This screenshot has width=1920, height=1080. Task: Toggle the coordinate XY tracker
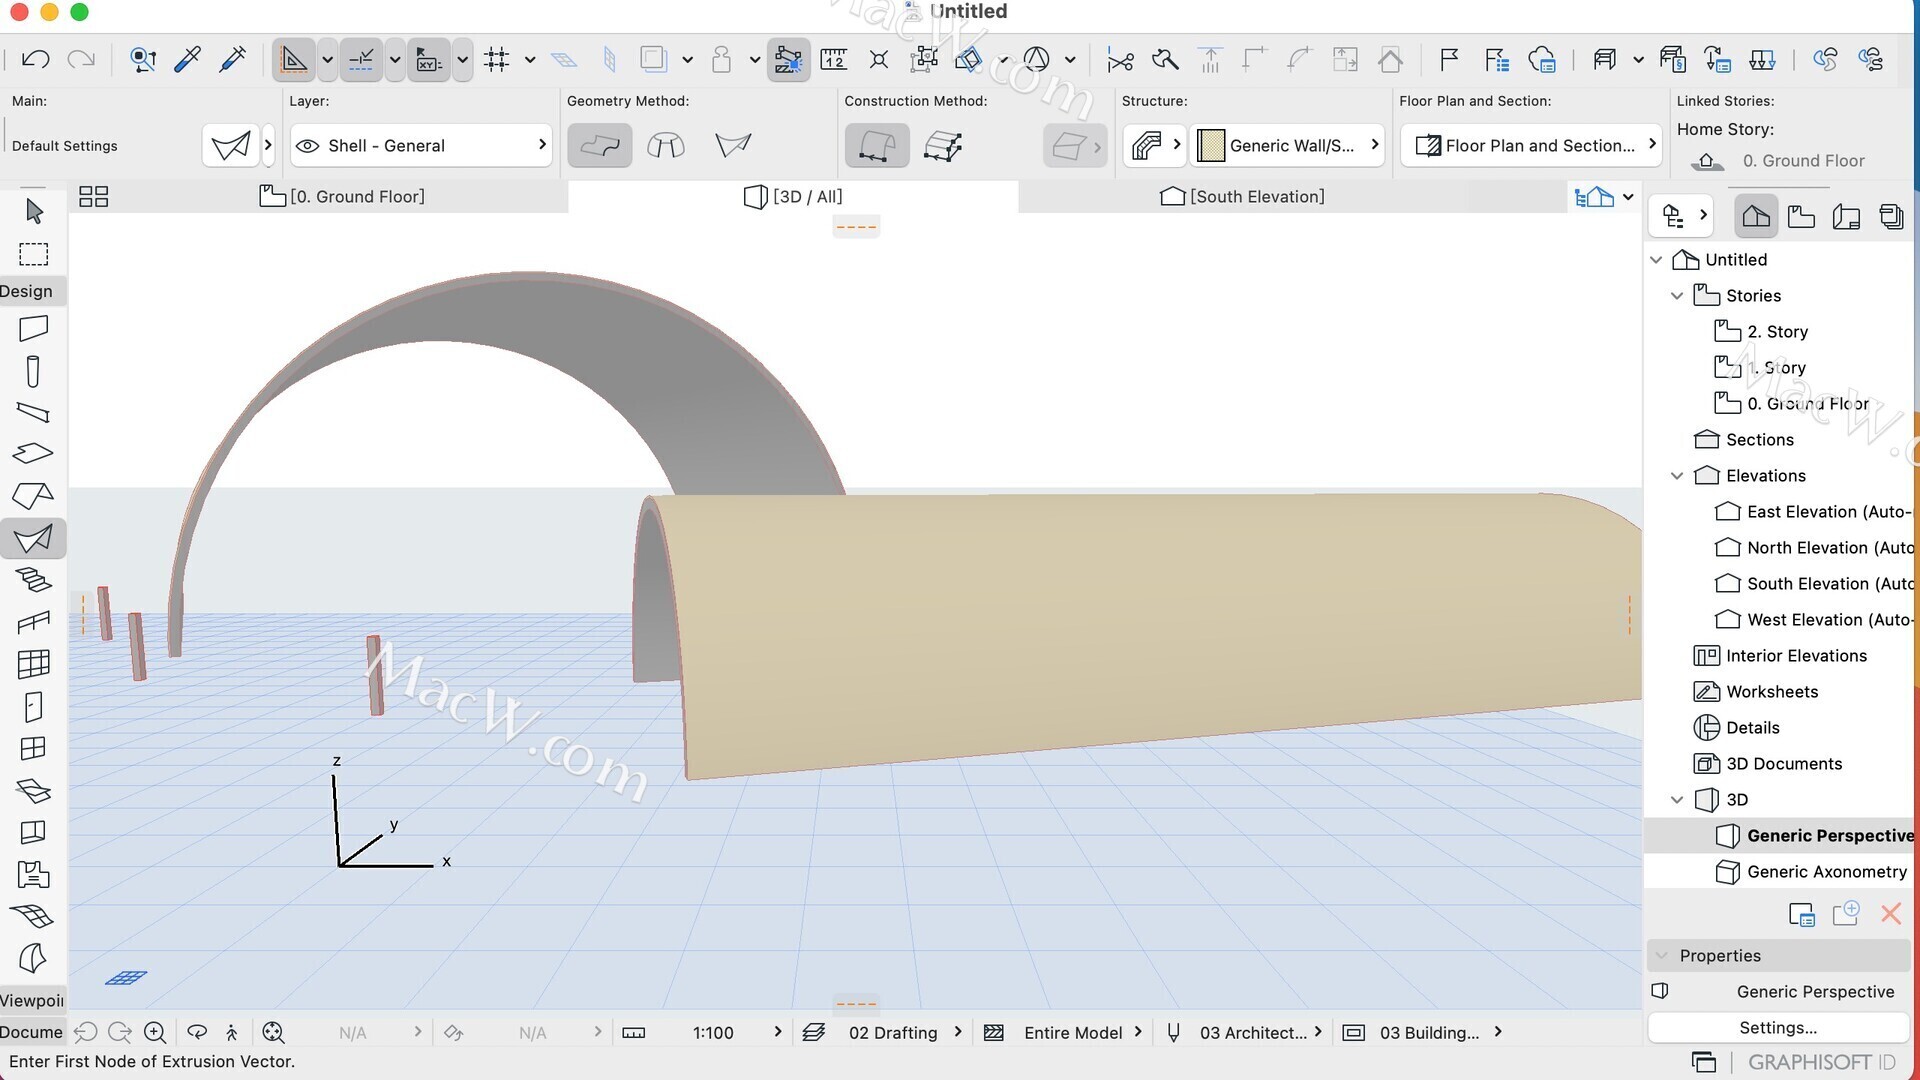[429, 60]
